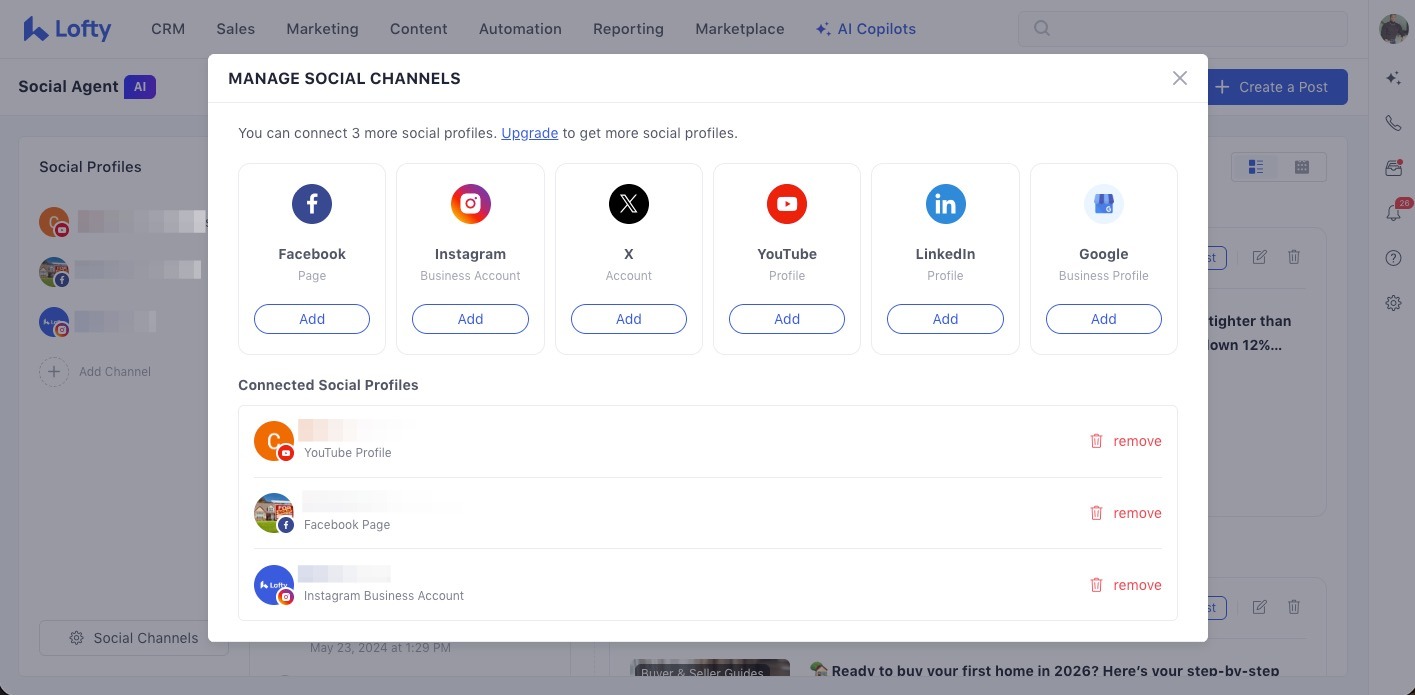Click the connected Instagram Lofty avatar
Viewport: 1415px width, 695px height.
[x=273, y=585]
